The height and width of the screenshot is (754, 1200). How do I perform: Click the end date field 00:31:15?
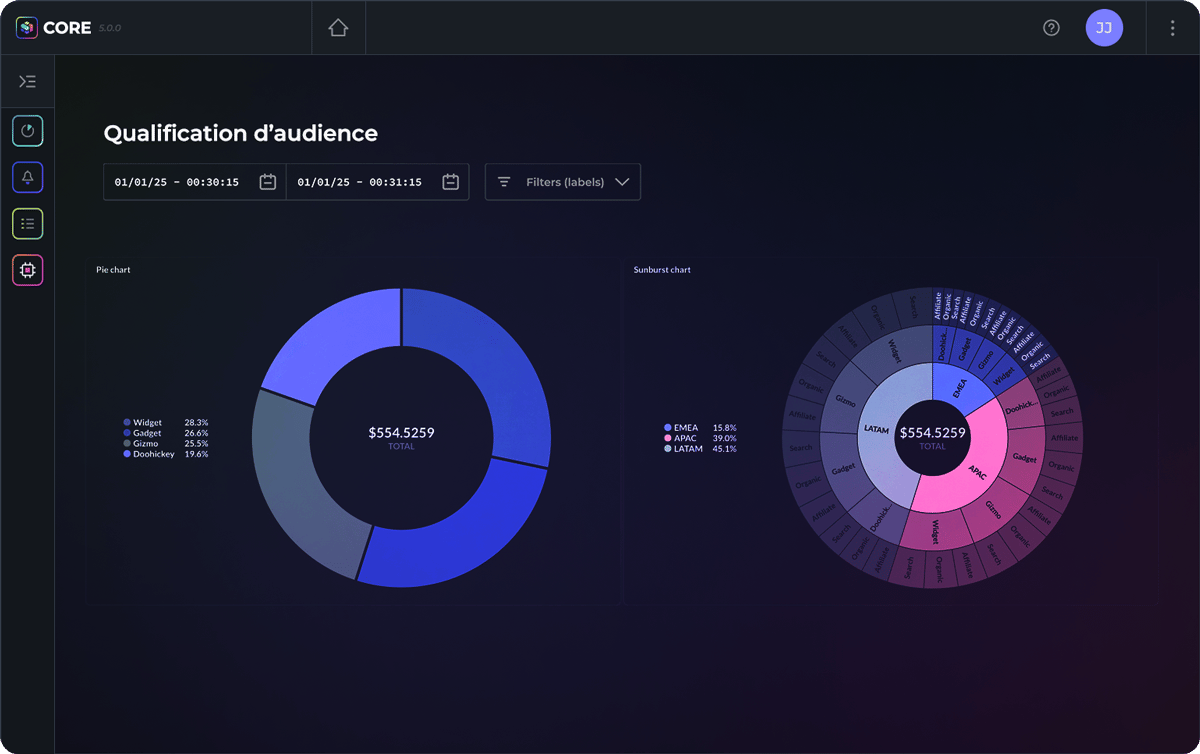click(360, 182)
